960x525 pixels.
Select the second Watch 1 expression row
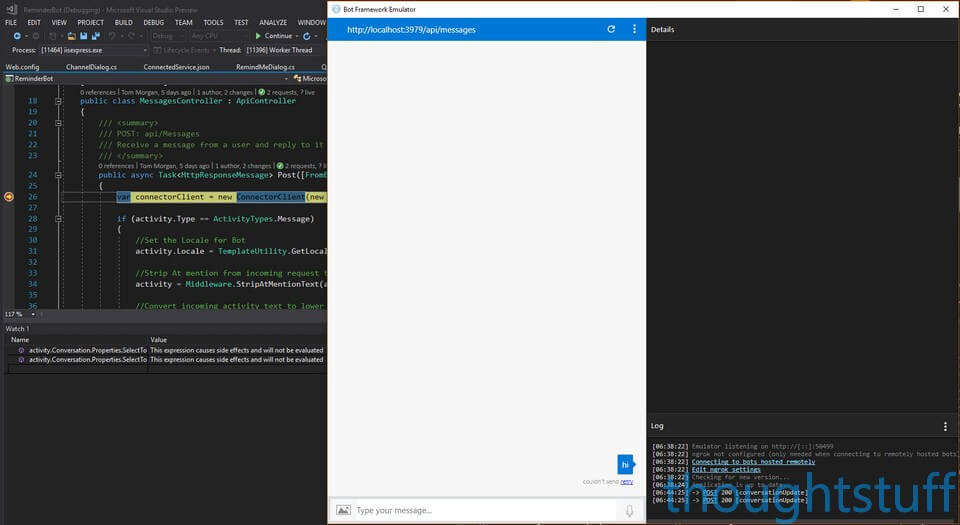pos(165,360)
